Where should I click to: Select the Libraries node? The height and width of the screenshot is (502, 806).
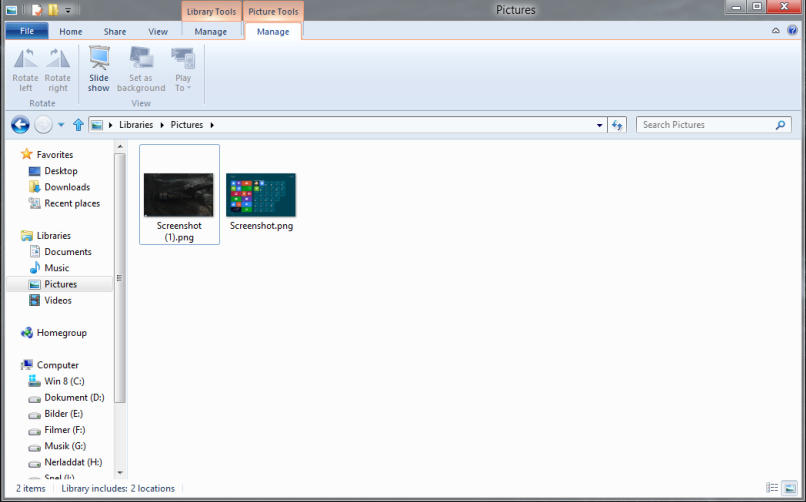[53, 236]
